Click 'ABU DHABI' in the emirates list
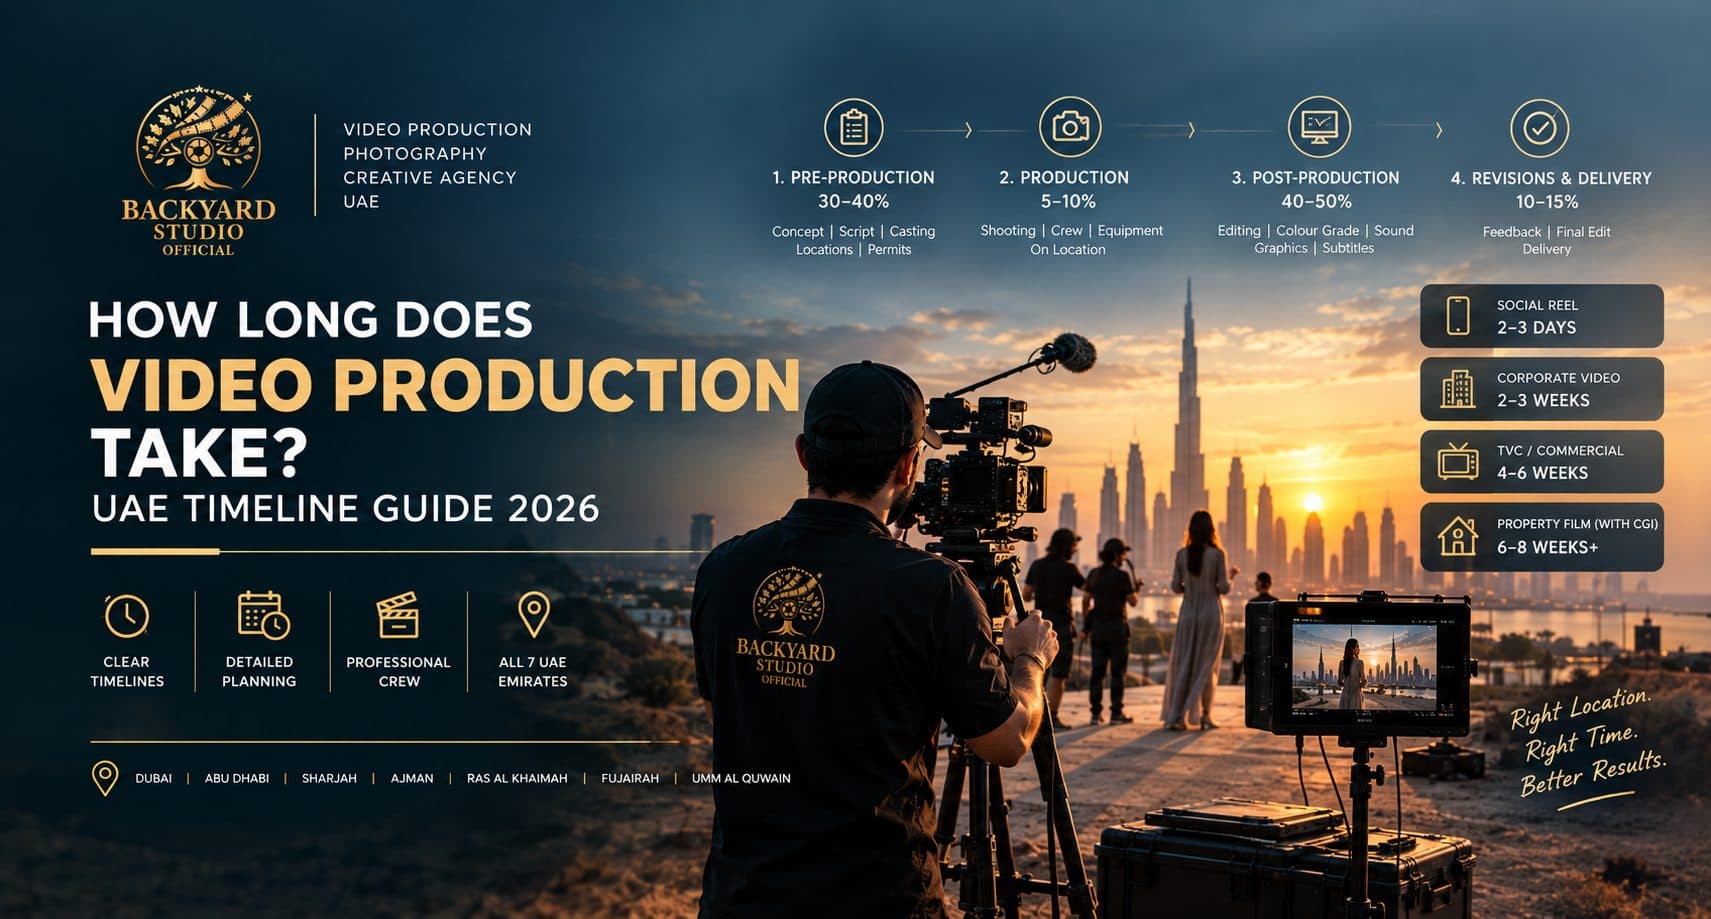This screenshot has height=919, width=1711. pos(237,778)
